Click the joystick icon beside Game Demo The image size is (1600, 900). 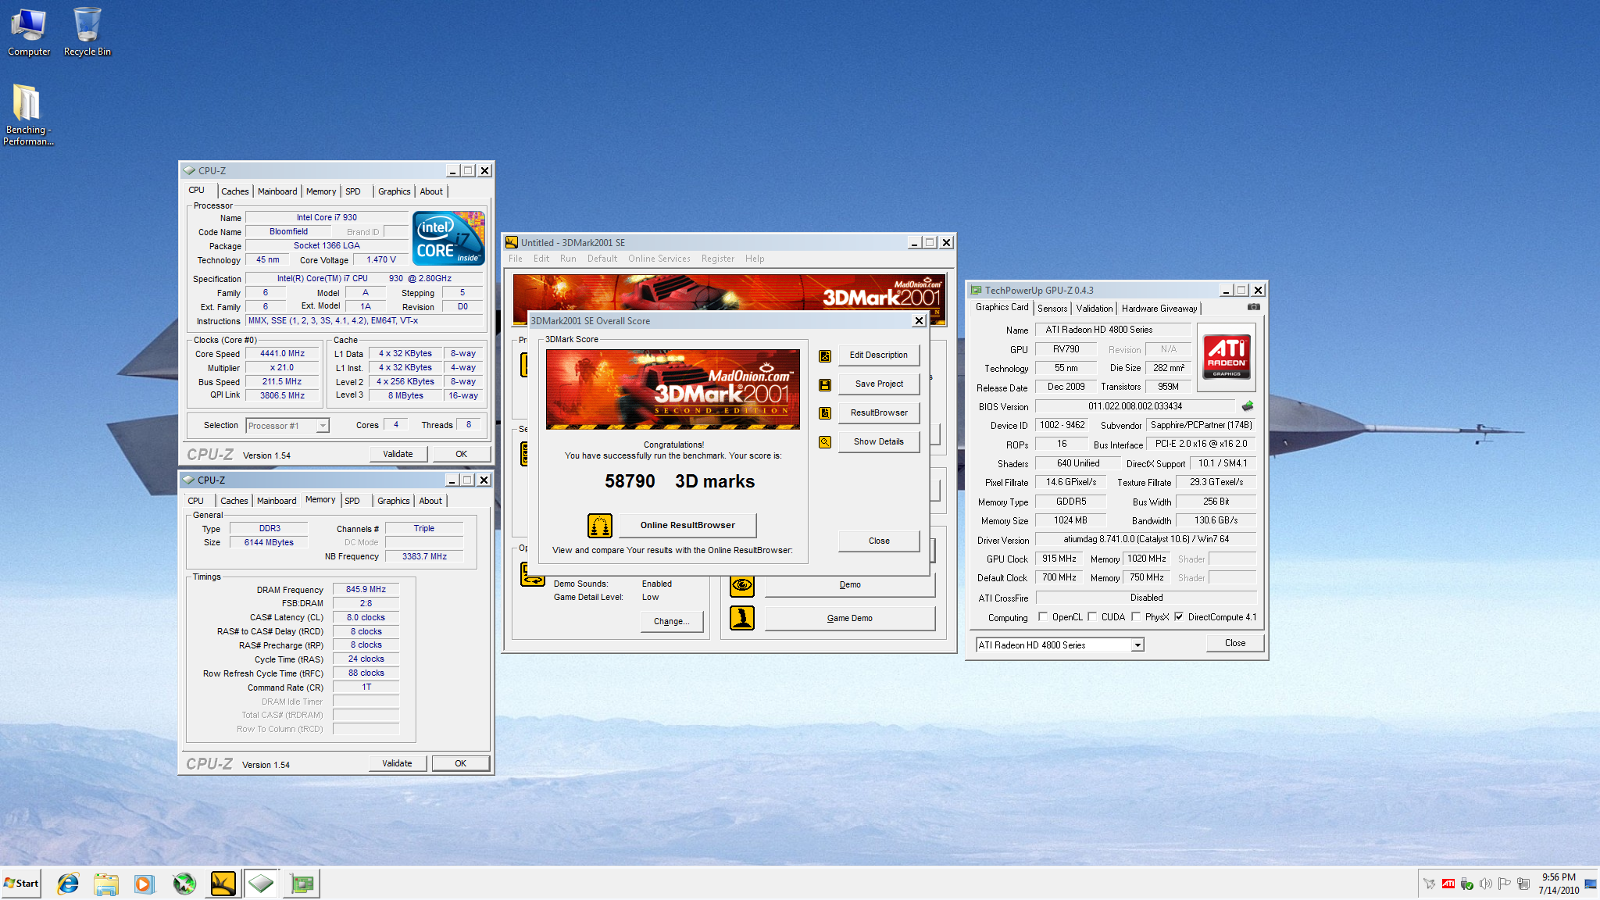(742, 618)
